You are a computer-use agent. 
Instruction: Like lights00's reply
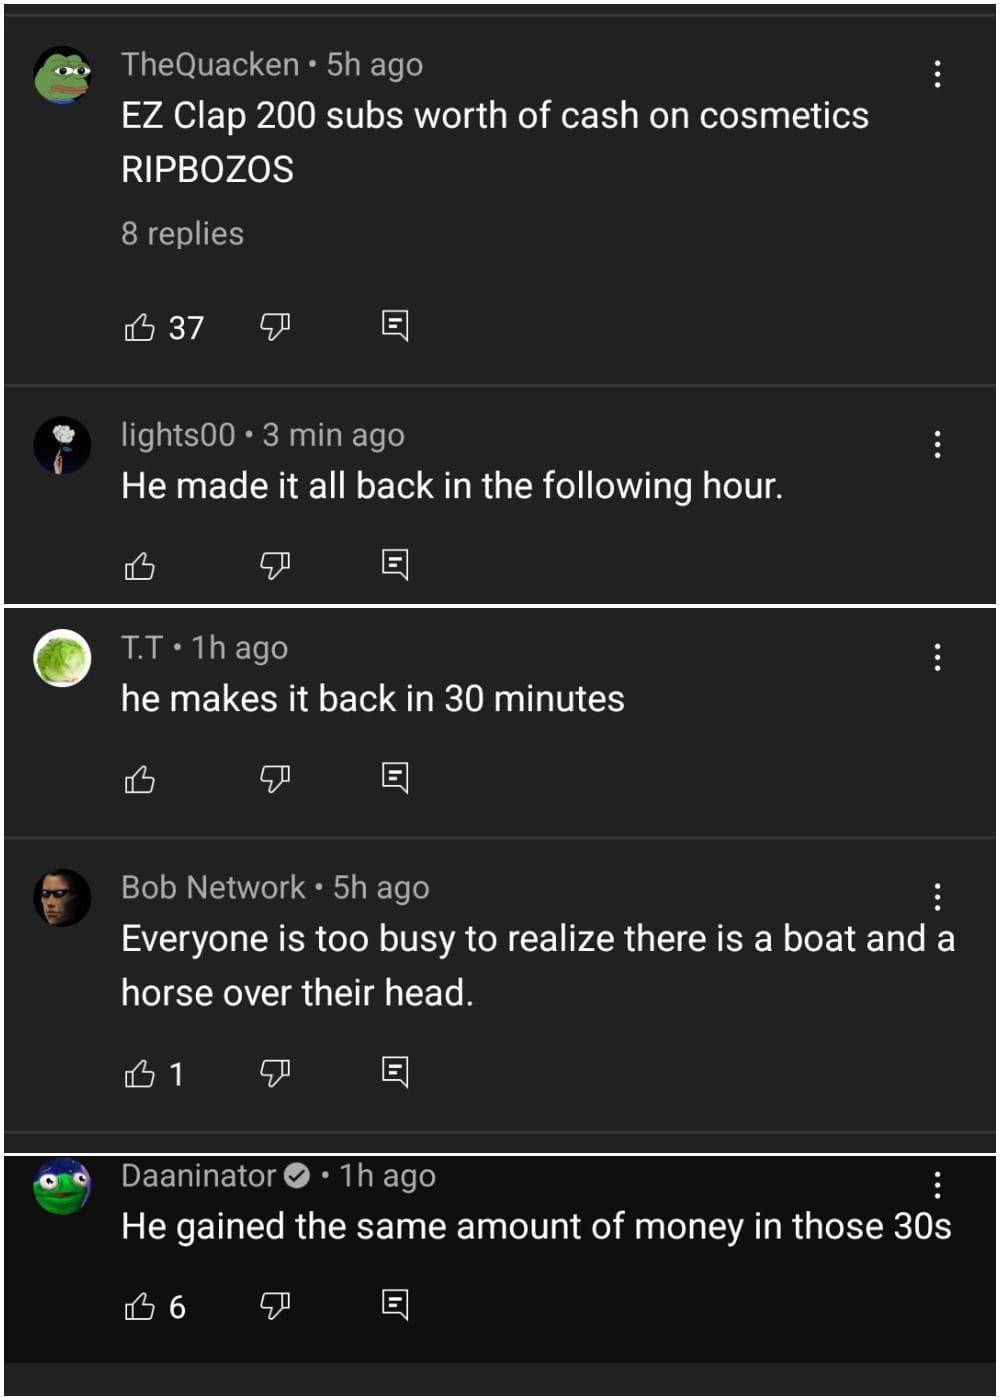(140, 566)
